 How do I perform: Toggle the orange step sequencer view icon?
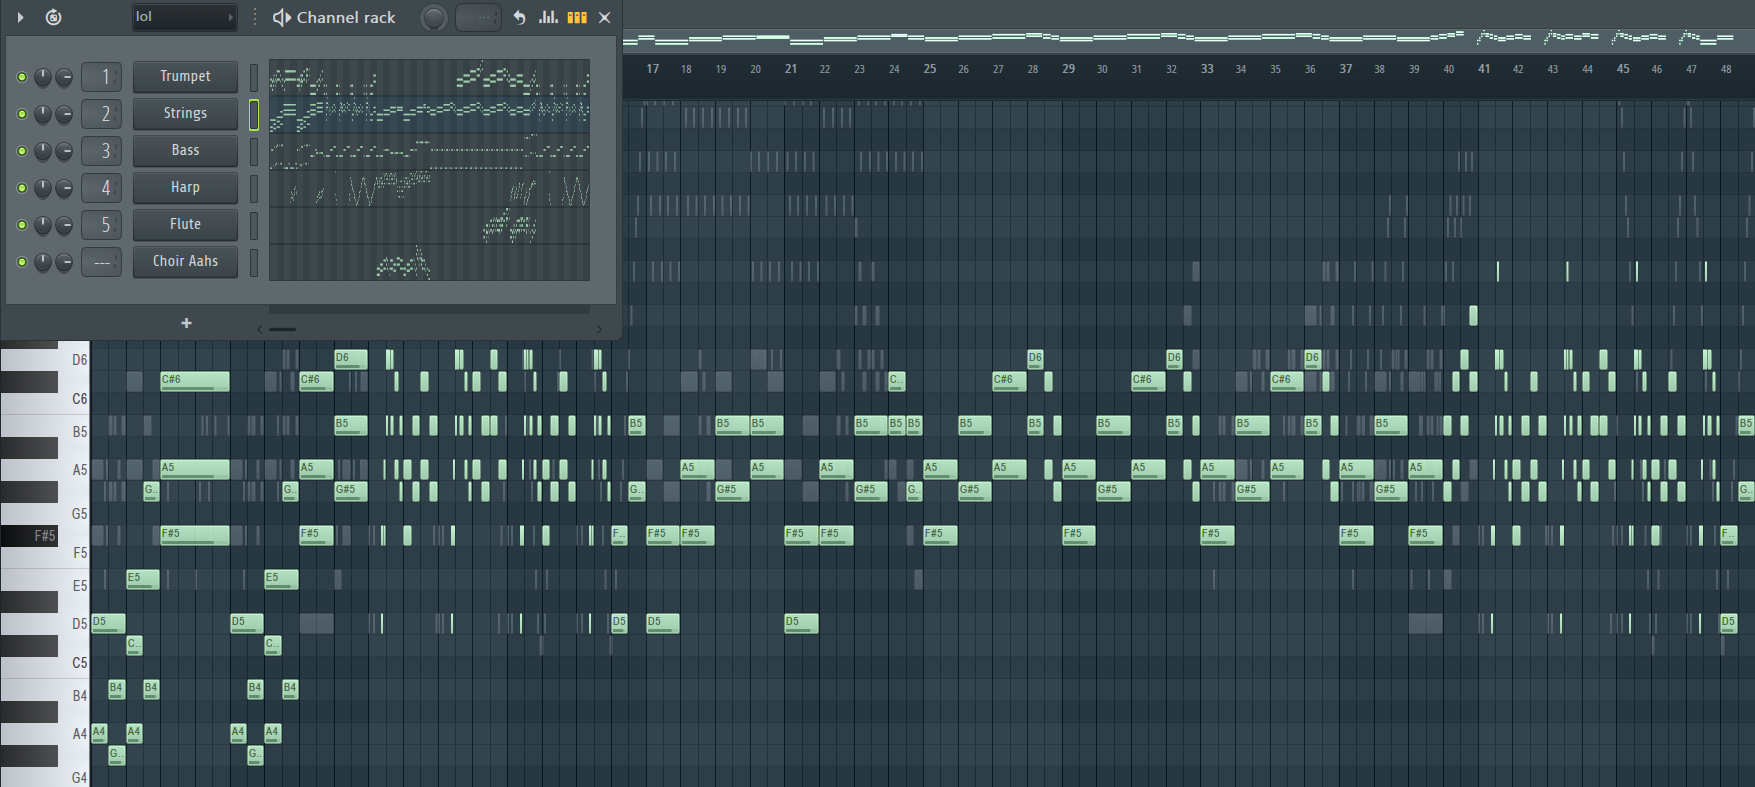tap(577, 17)
